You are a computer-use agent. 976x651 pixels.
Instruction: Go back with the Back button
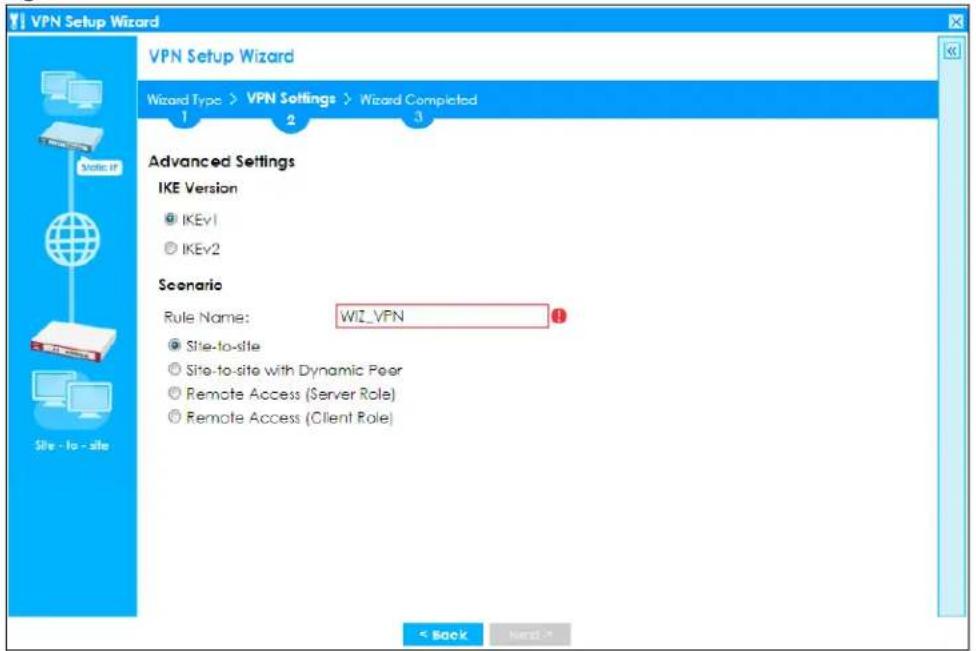point(443,635)
